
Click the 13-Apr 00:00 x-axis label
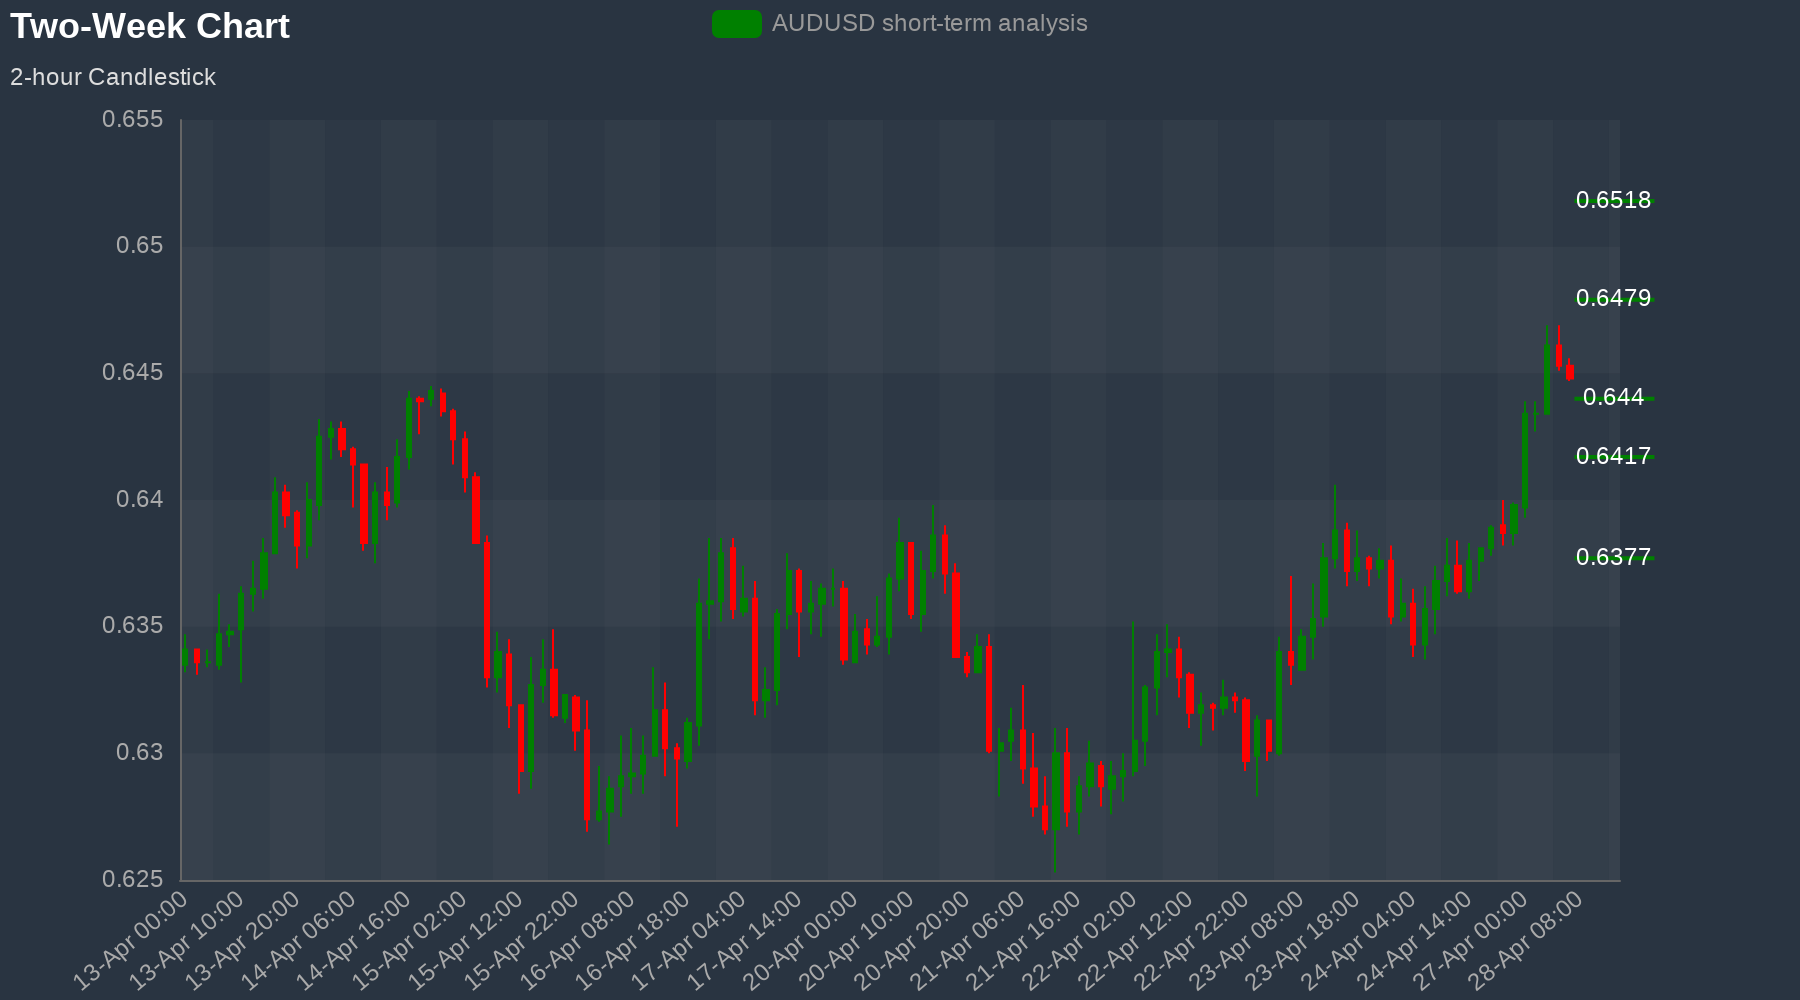point(133,940)
